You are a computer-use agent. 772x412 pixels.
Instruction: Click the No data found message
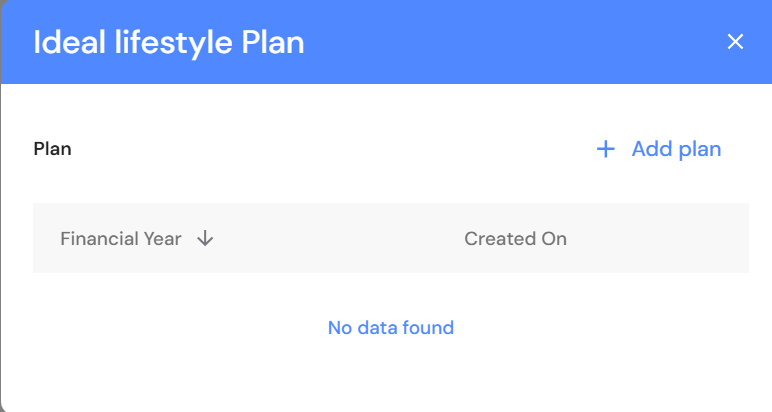[390, 327]
